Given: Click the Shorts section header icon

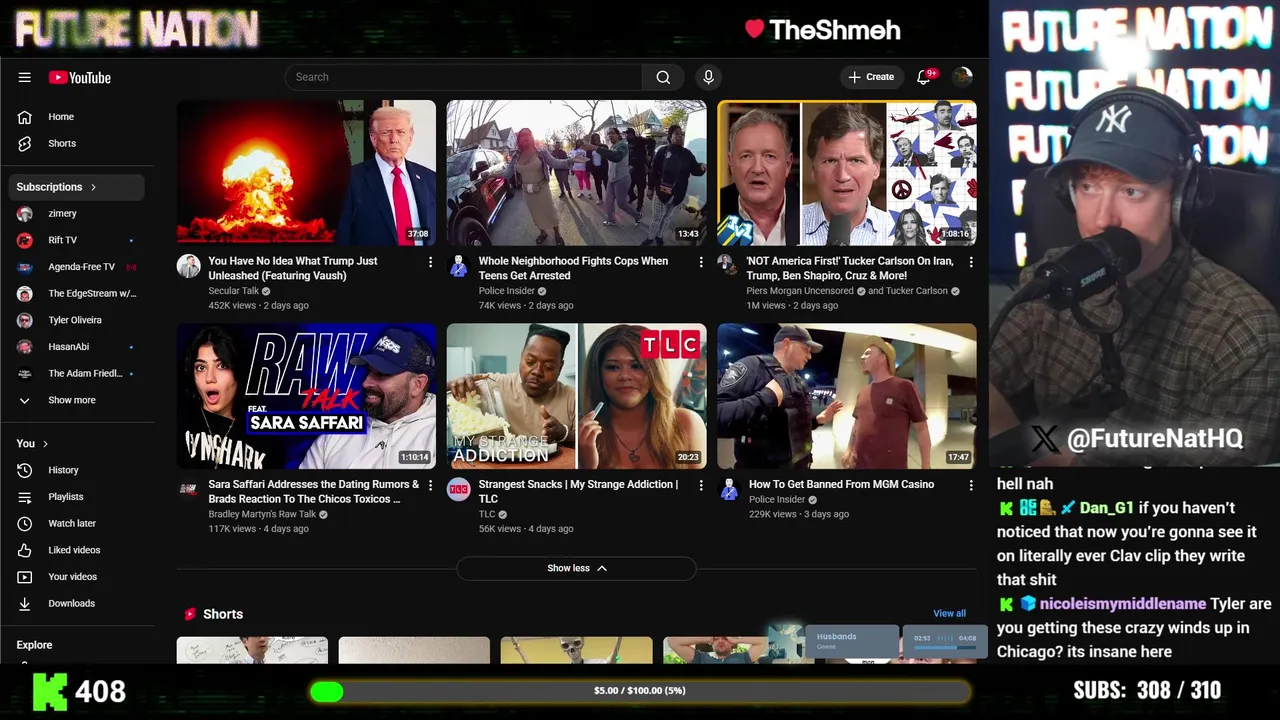Looking at the screenshot, I should point(189,614).
